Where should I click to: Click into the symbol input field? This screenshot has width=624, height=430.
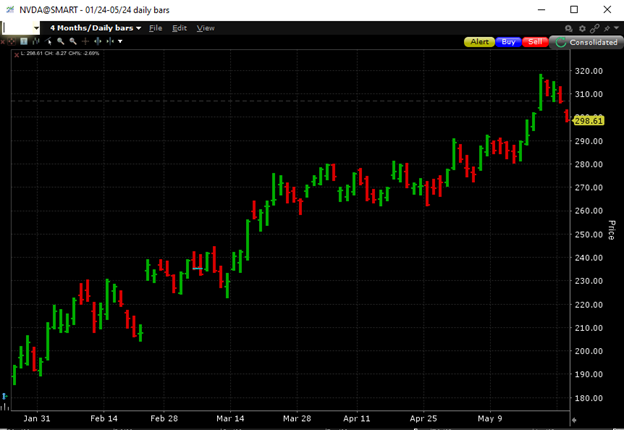coord(18,28)
